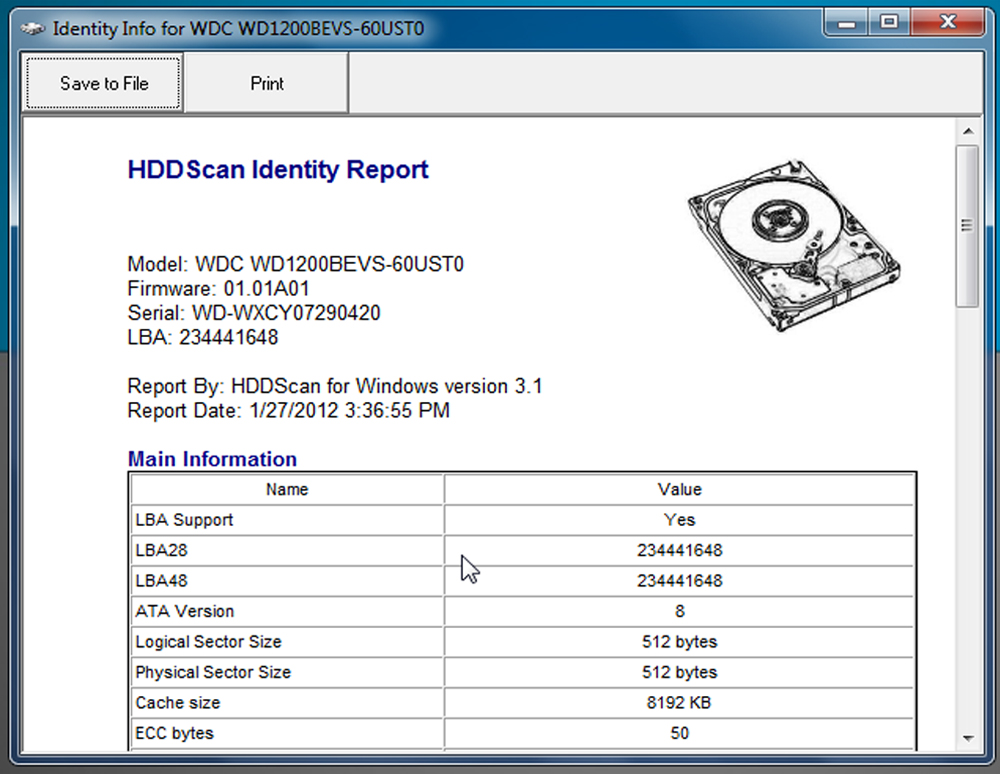Click the Physical Sector Size row name

tap(213, 672)
